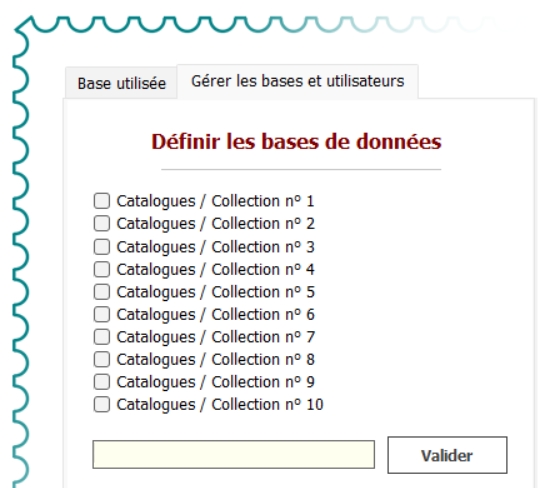Toggle the Collection n° 9 checkbox
This screenshot has height=488, width=549.
[102, 382]
